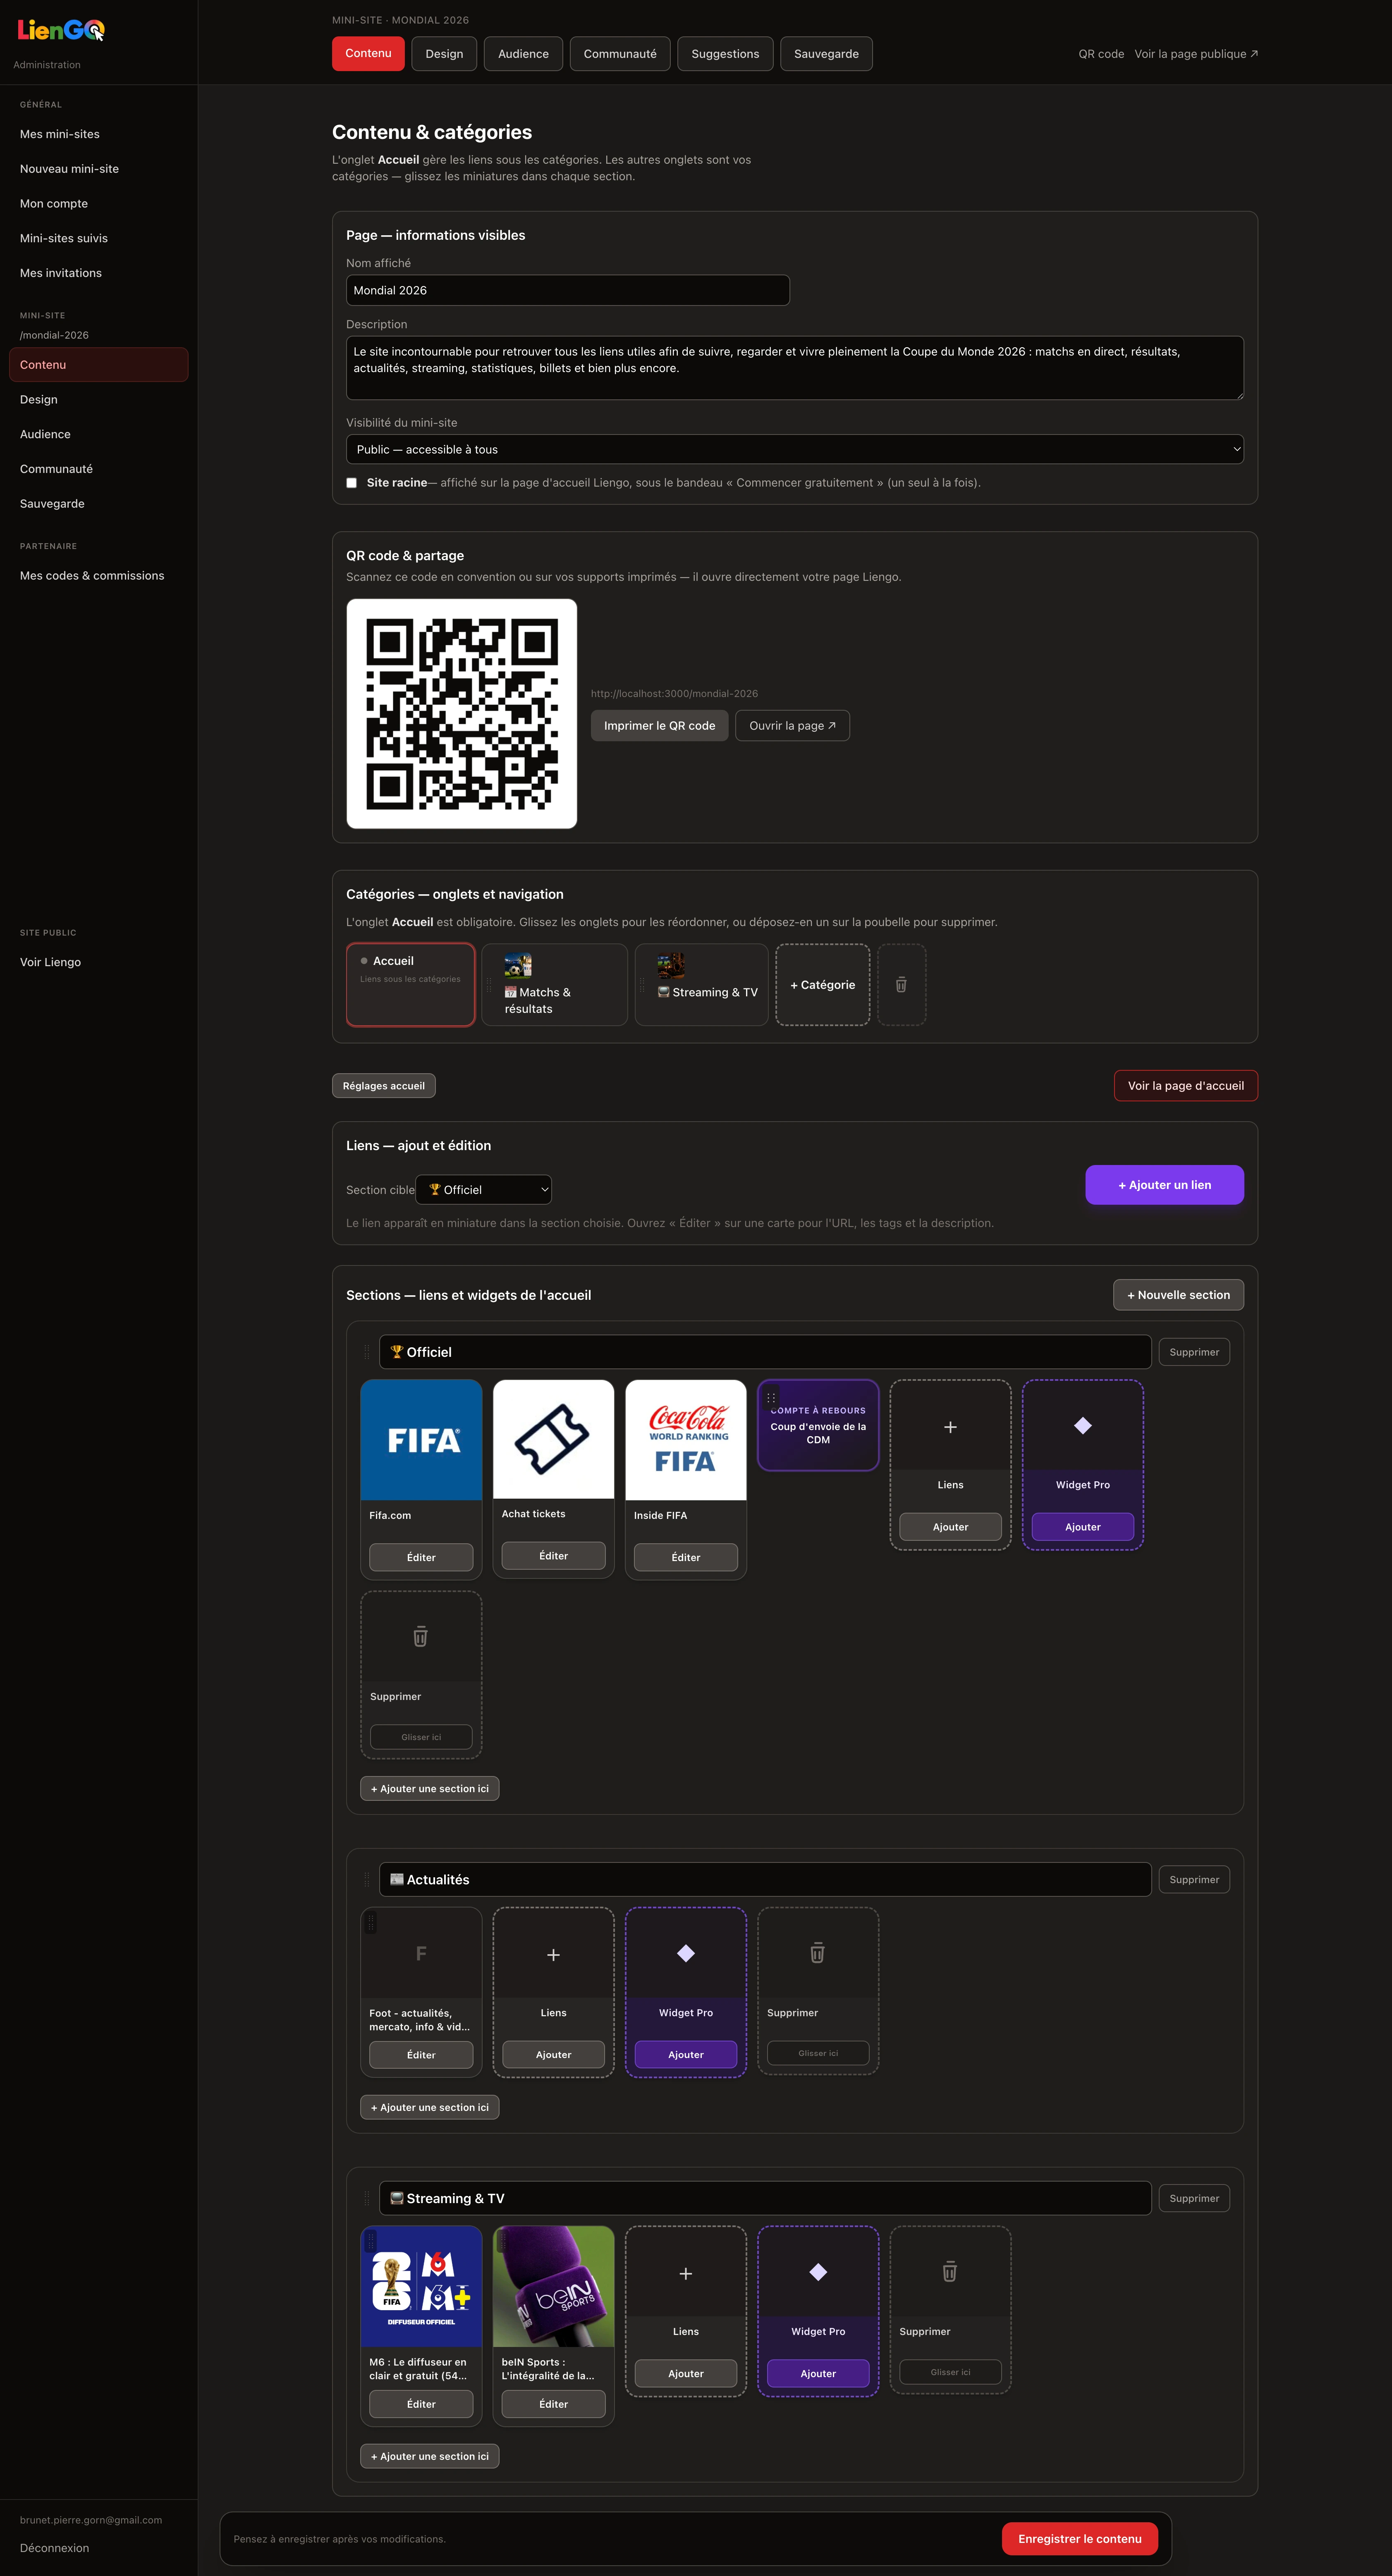
Task: Click drag handle on Foot actualités card
Action: (371, 1922)
